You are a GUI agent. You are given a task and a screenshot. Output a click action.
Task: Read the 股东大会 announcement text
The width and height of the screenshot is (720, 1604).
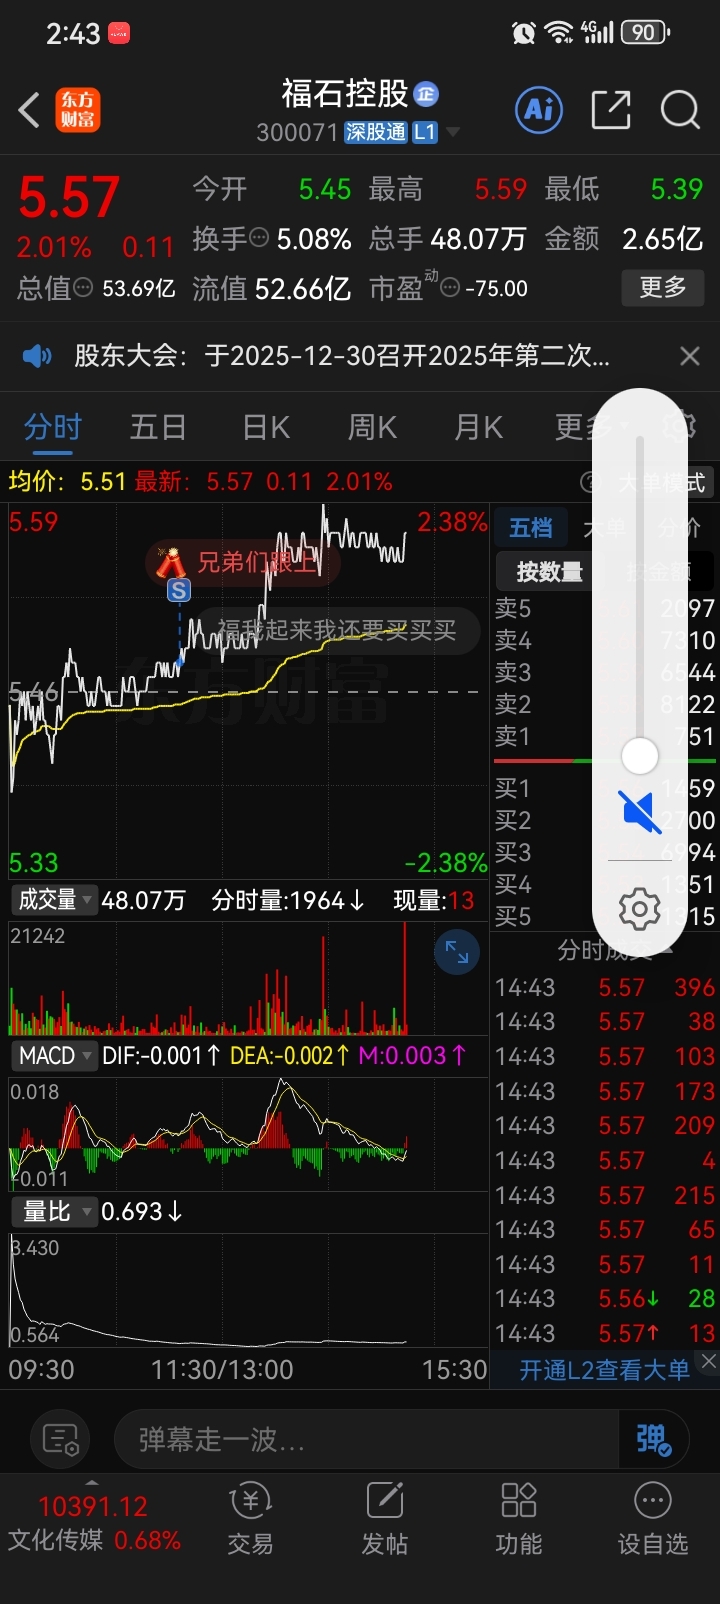[x=342, y=355]
